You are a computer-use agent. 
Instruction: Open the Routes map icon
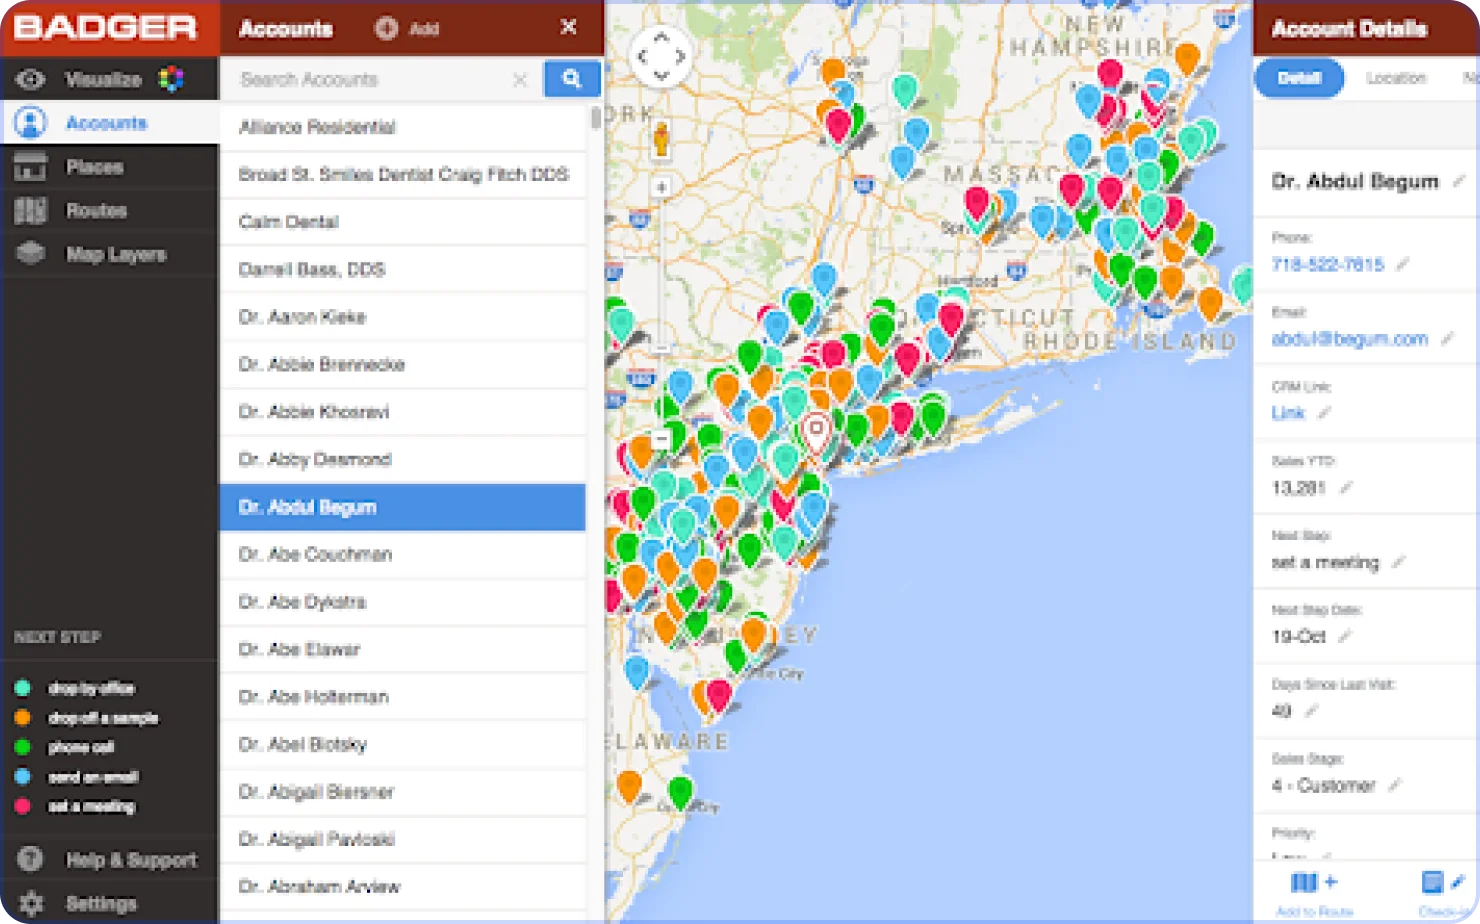point(31,211)
